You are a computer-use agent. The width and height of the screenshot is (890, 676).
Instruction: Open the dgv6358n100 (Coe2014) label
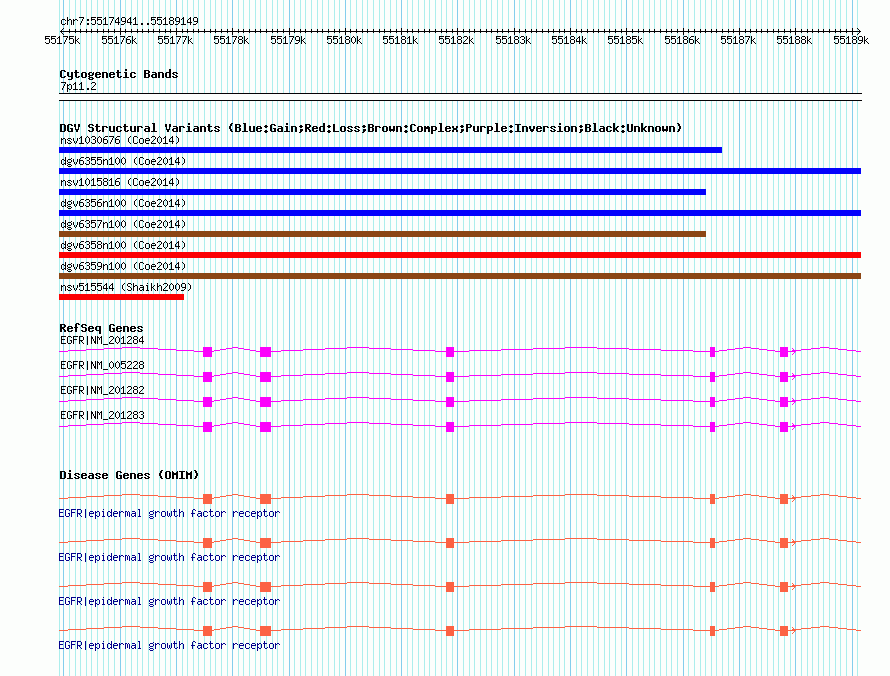tap(123, 245)
